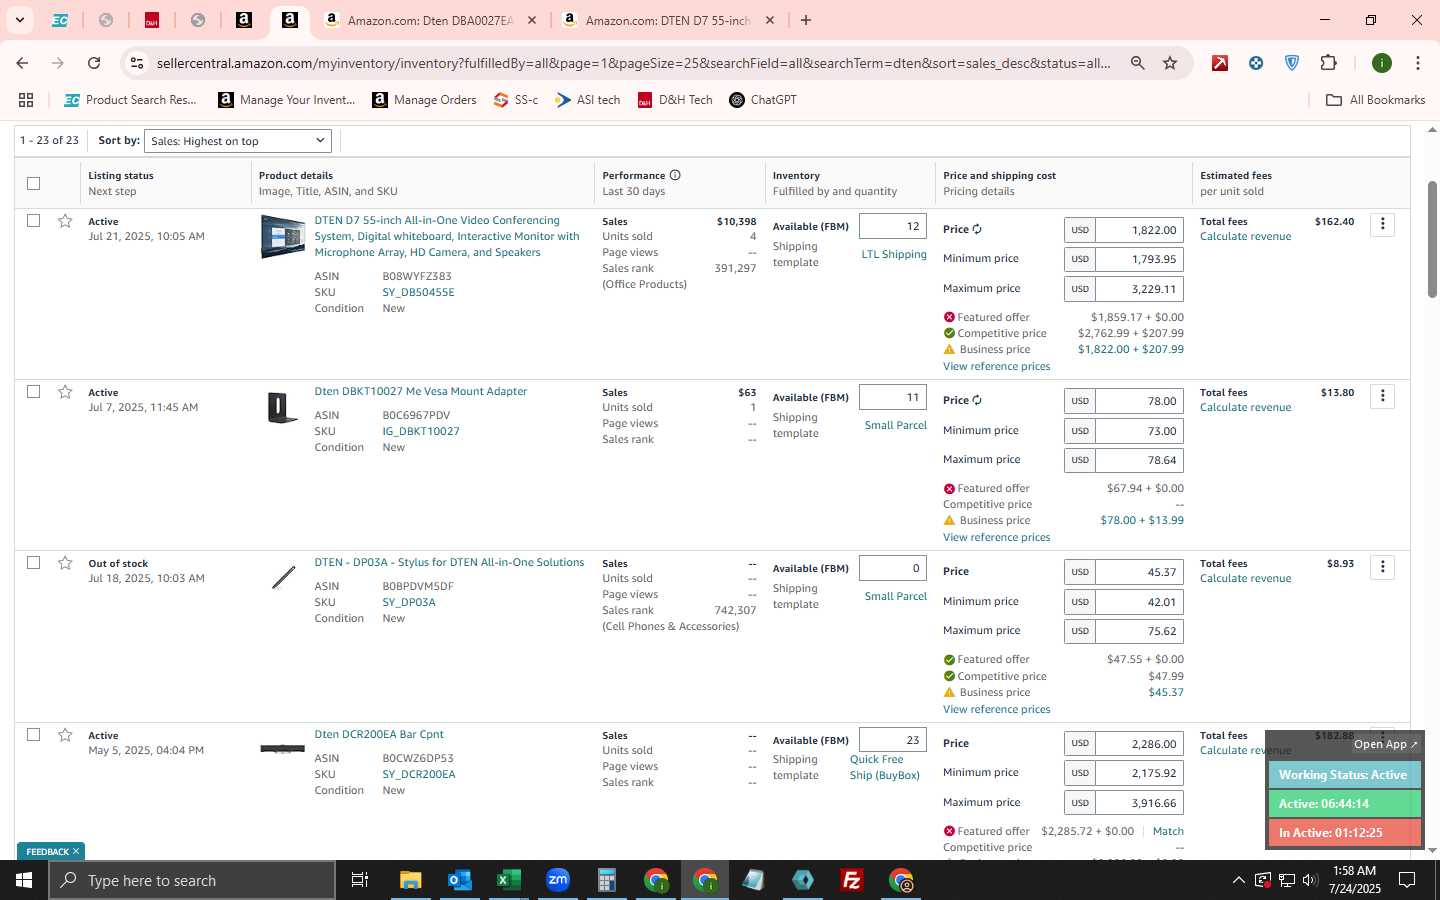The width and height of the screenshot is (1440, 900).
Task: Open the Sort by dropdown
Action: click(237, 141)
